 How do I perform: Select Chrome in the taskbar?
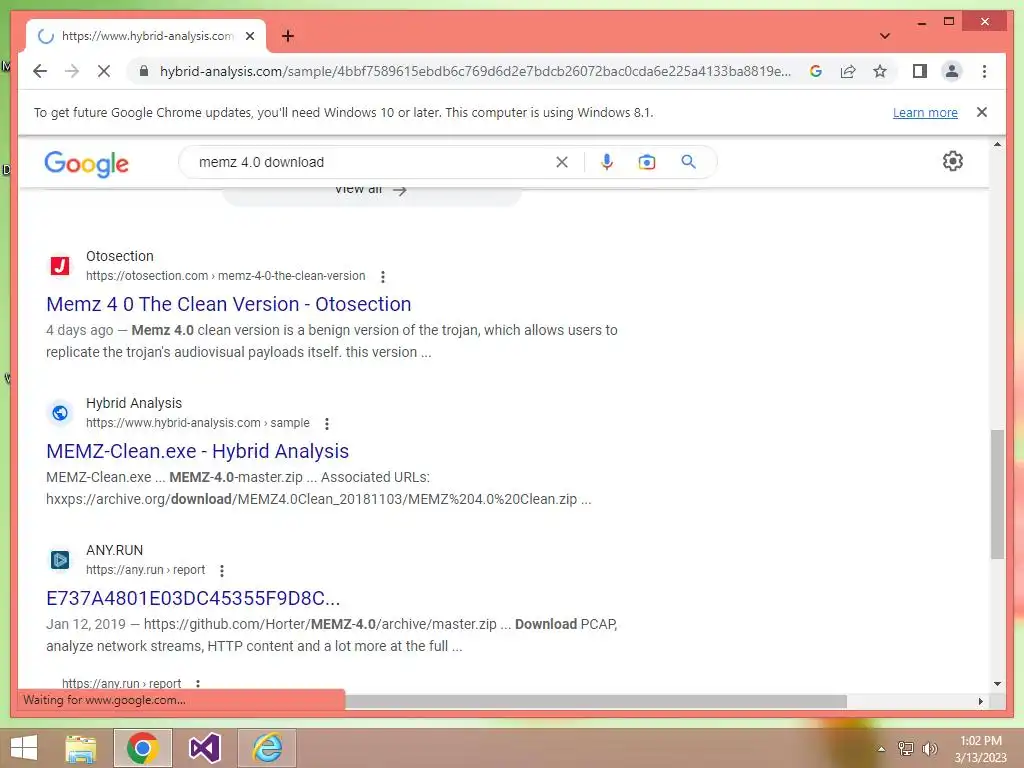(x=142, y=748)
